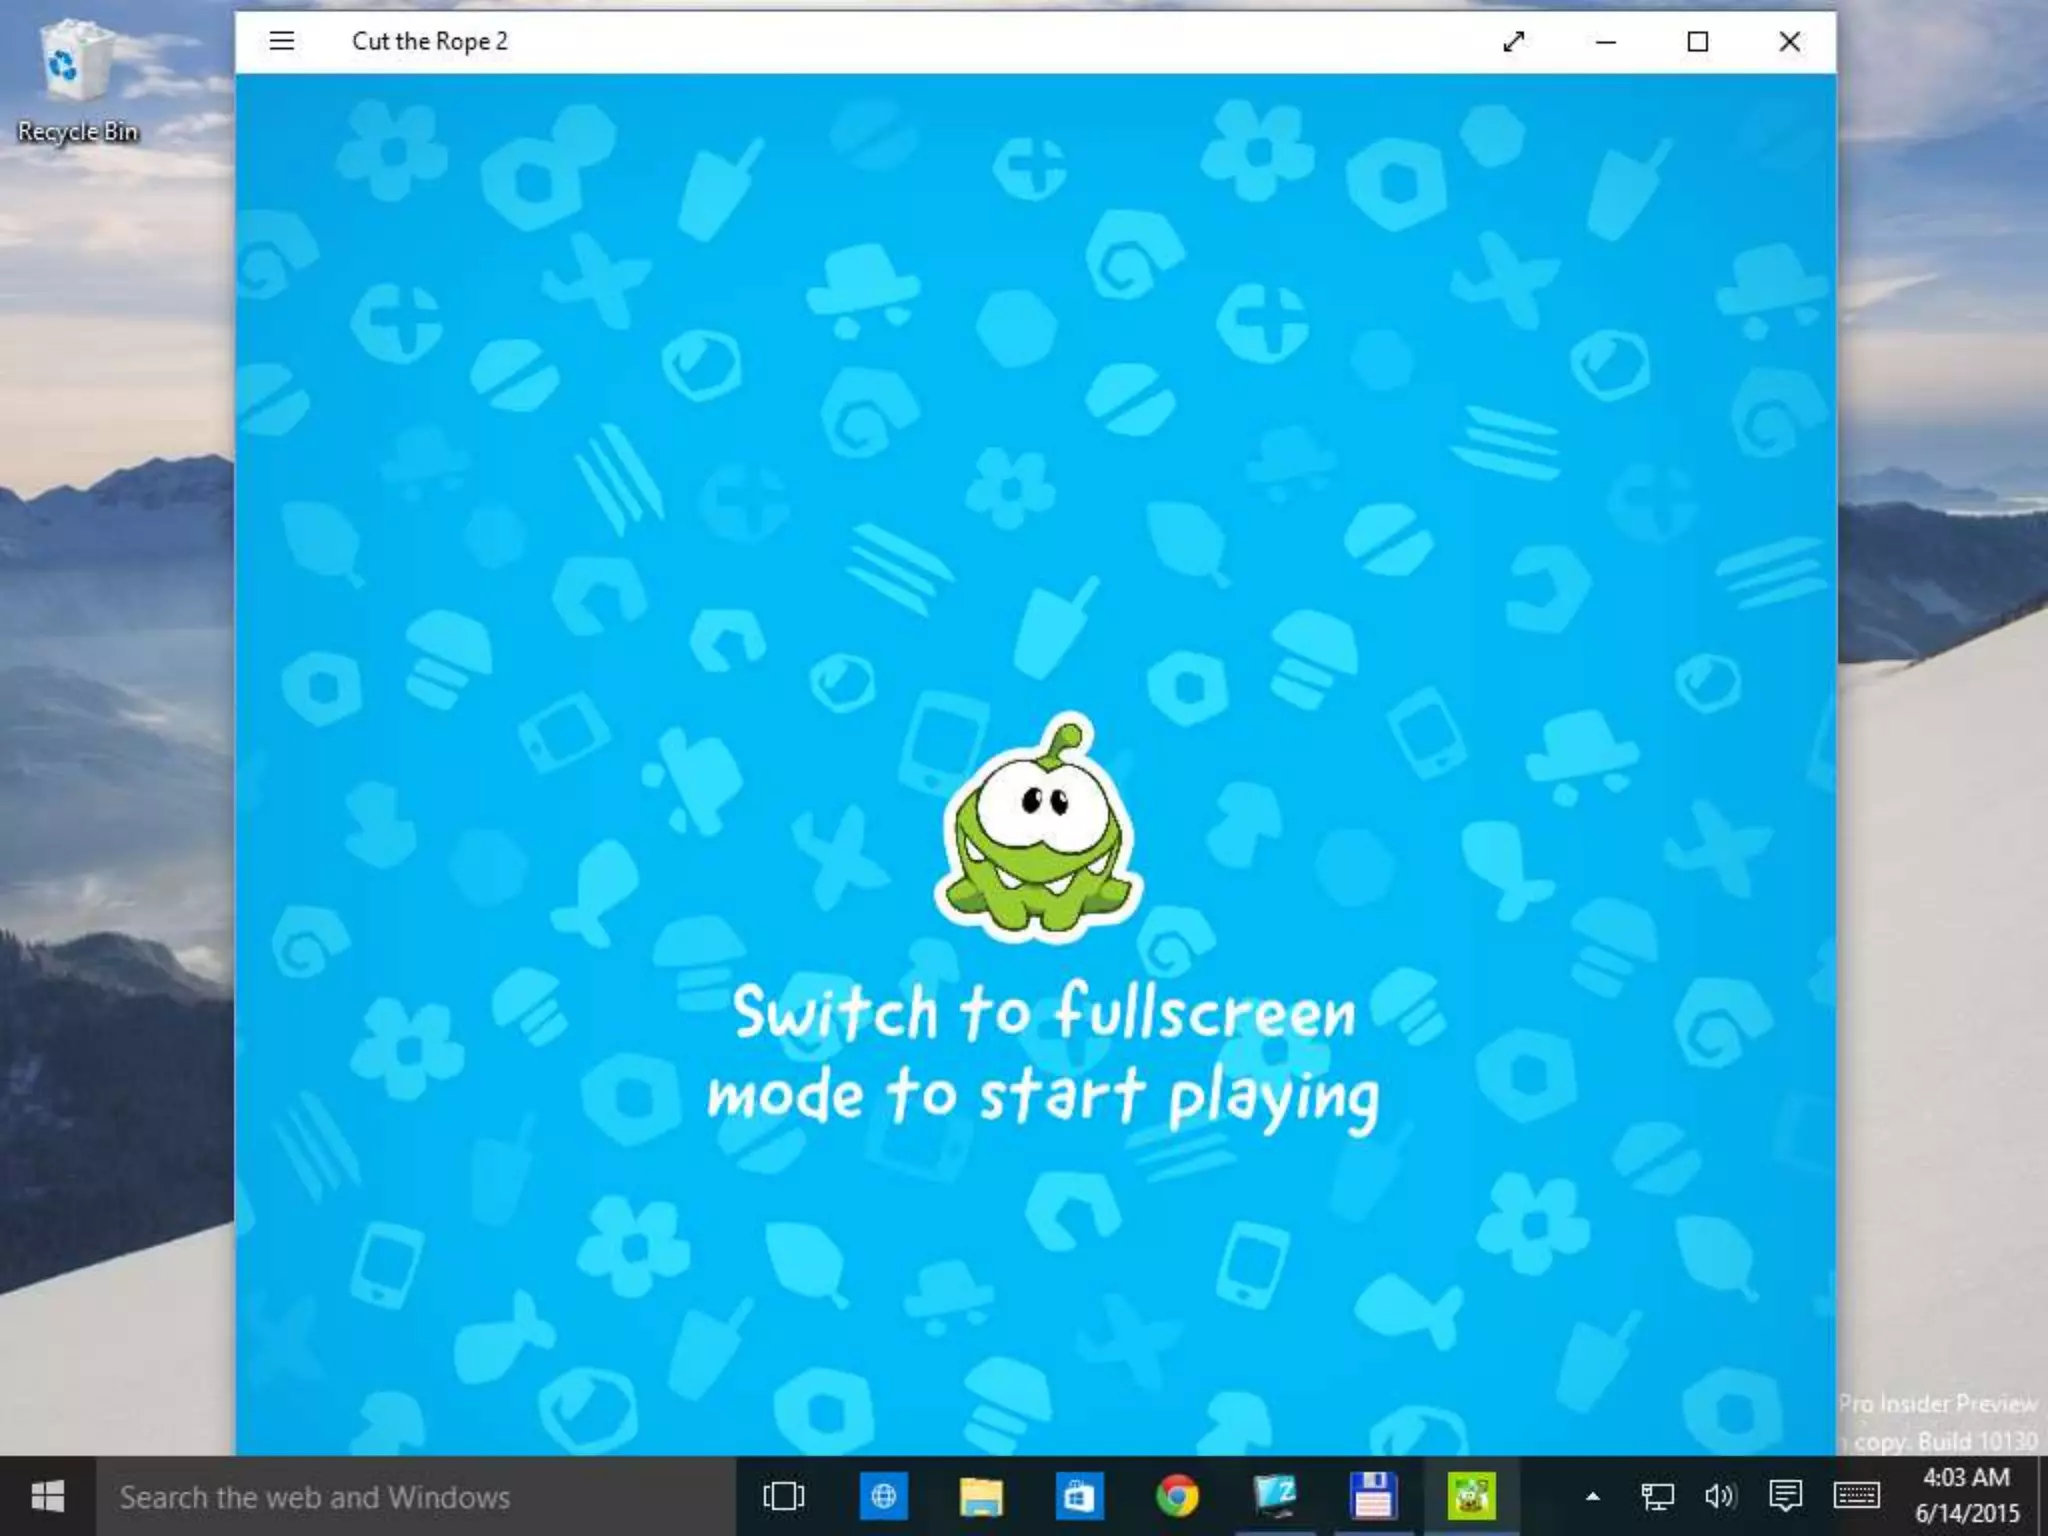Click the 'Switch to fullscreen mode' message text
This screenshot has width=2048, height=1536.
[x=1043, y=1056]
